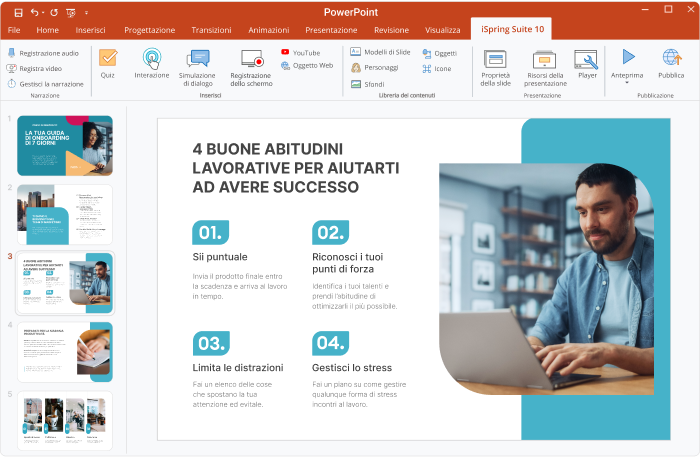Click the Start from beginning slideshow icon
Viewport: 700px width, 457px height.
pyautogui.click(x=71, y=12)
